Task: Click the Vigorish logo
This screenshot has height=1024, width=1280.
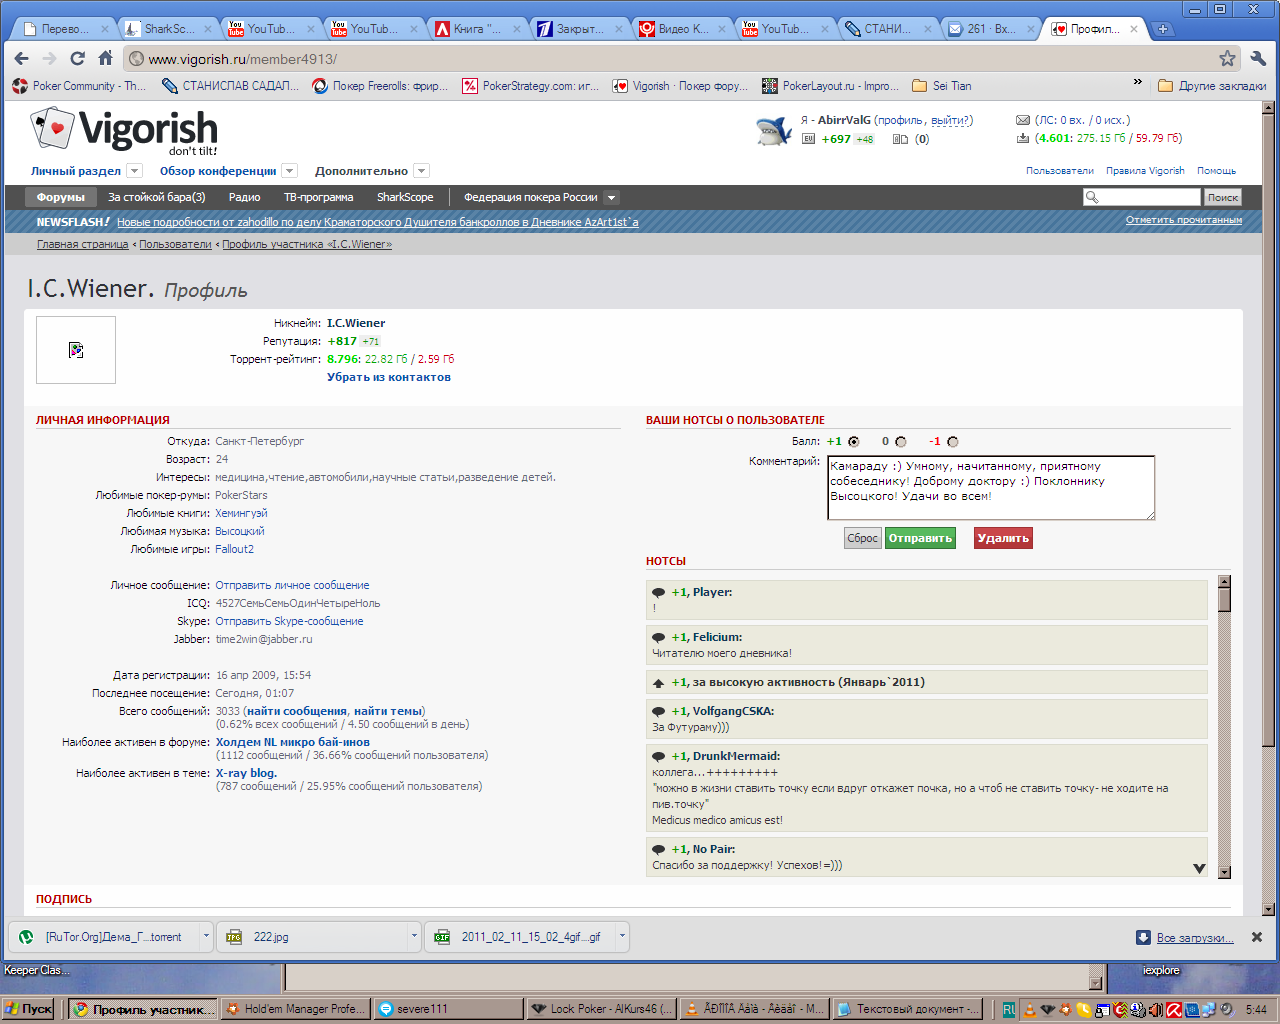Action: pyautogui.click(x=124, y=132)
